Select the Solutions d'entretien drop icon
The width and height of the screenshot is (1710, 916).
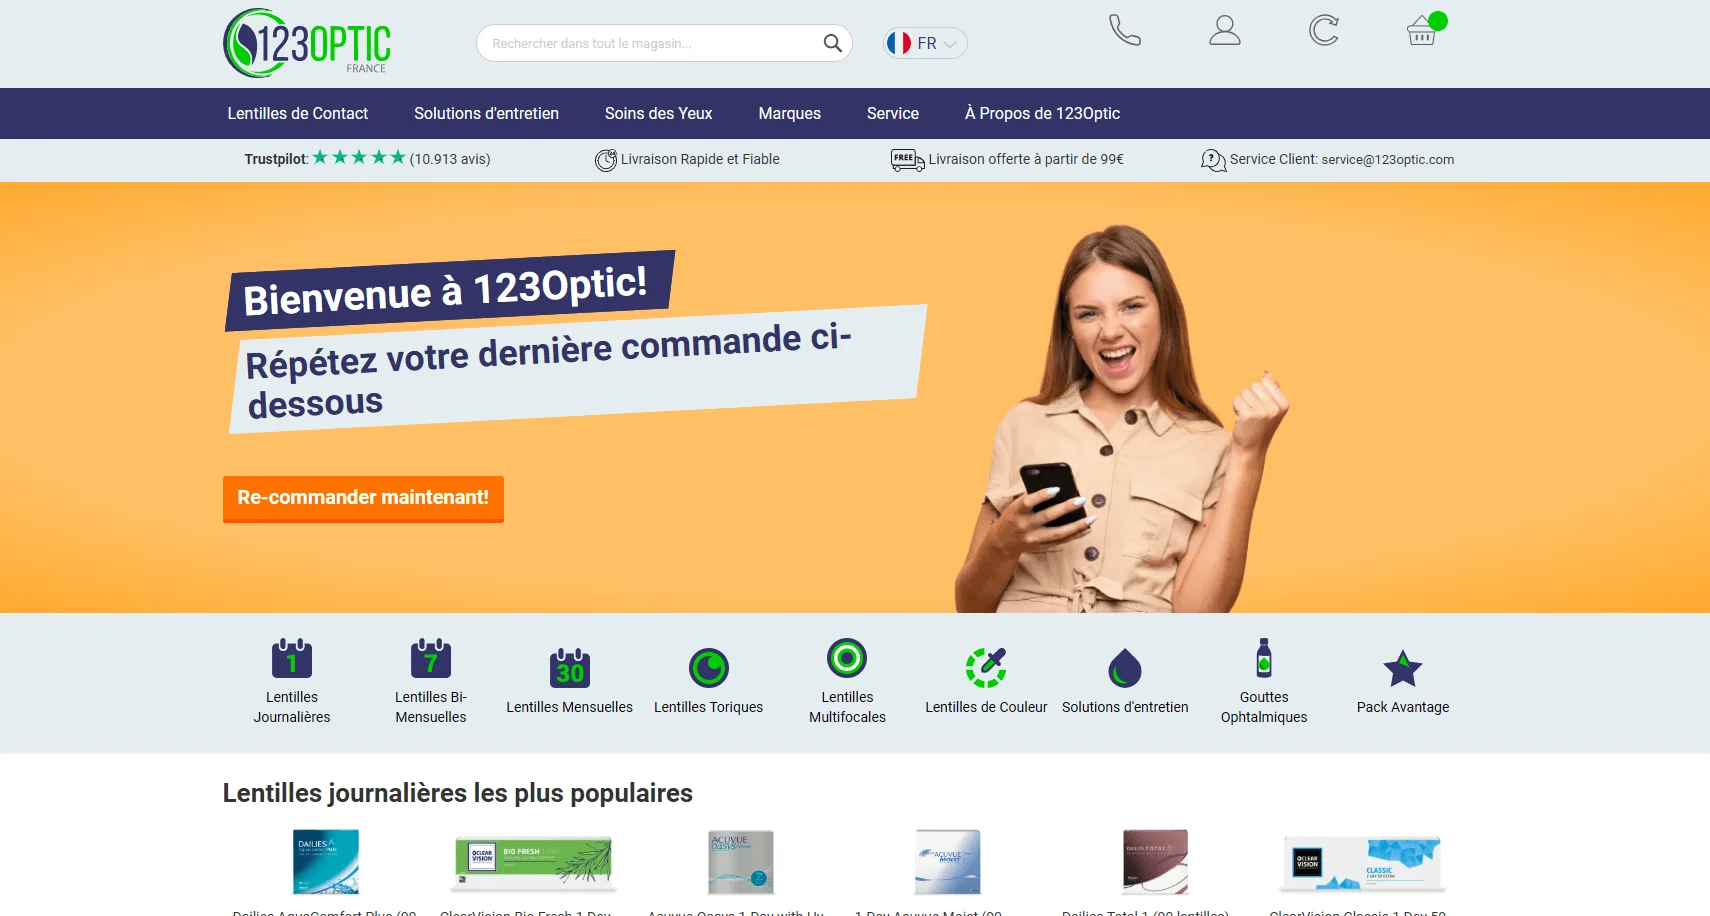tap(1125, 668)
